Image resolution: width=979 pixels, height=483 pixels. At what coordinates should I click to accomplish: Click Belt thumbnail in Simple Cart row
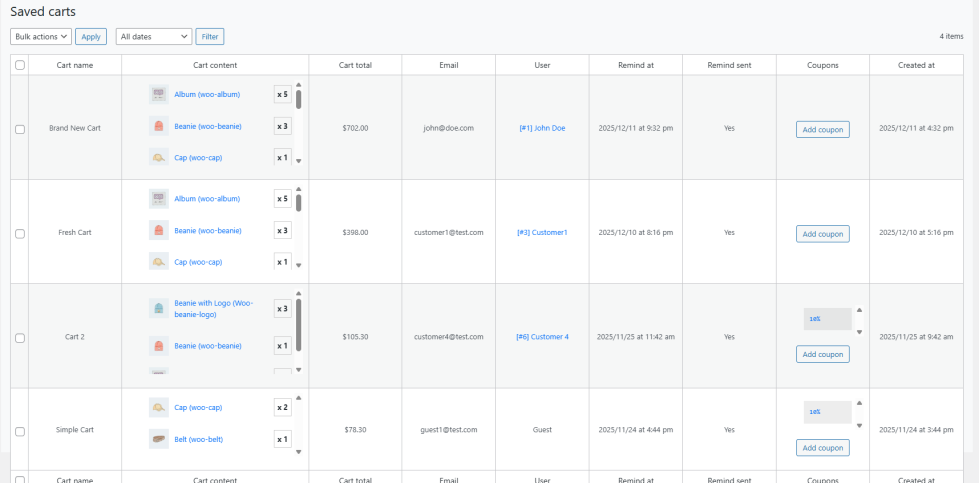159,439
